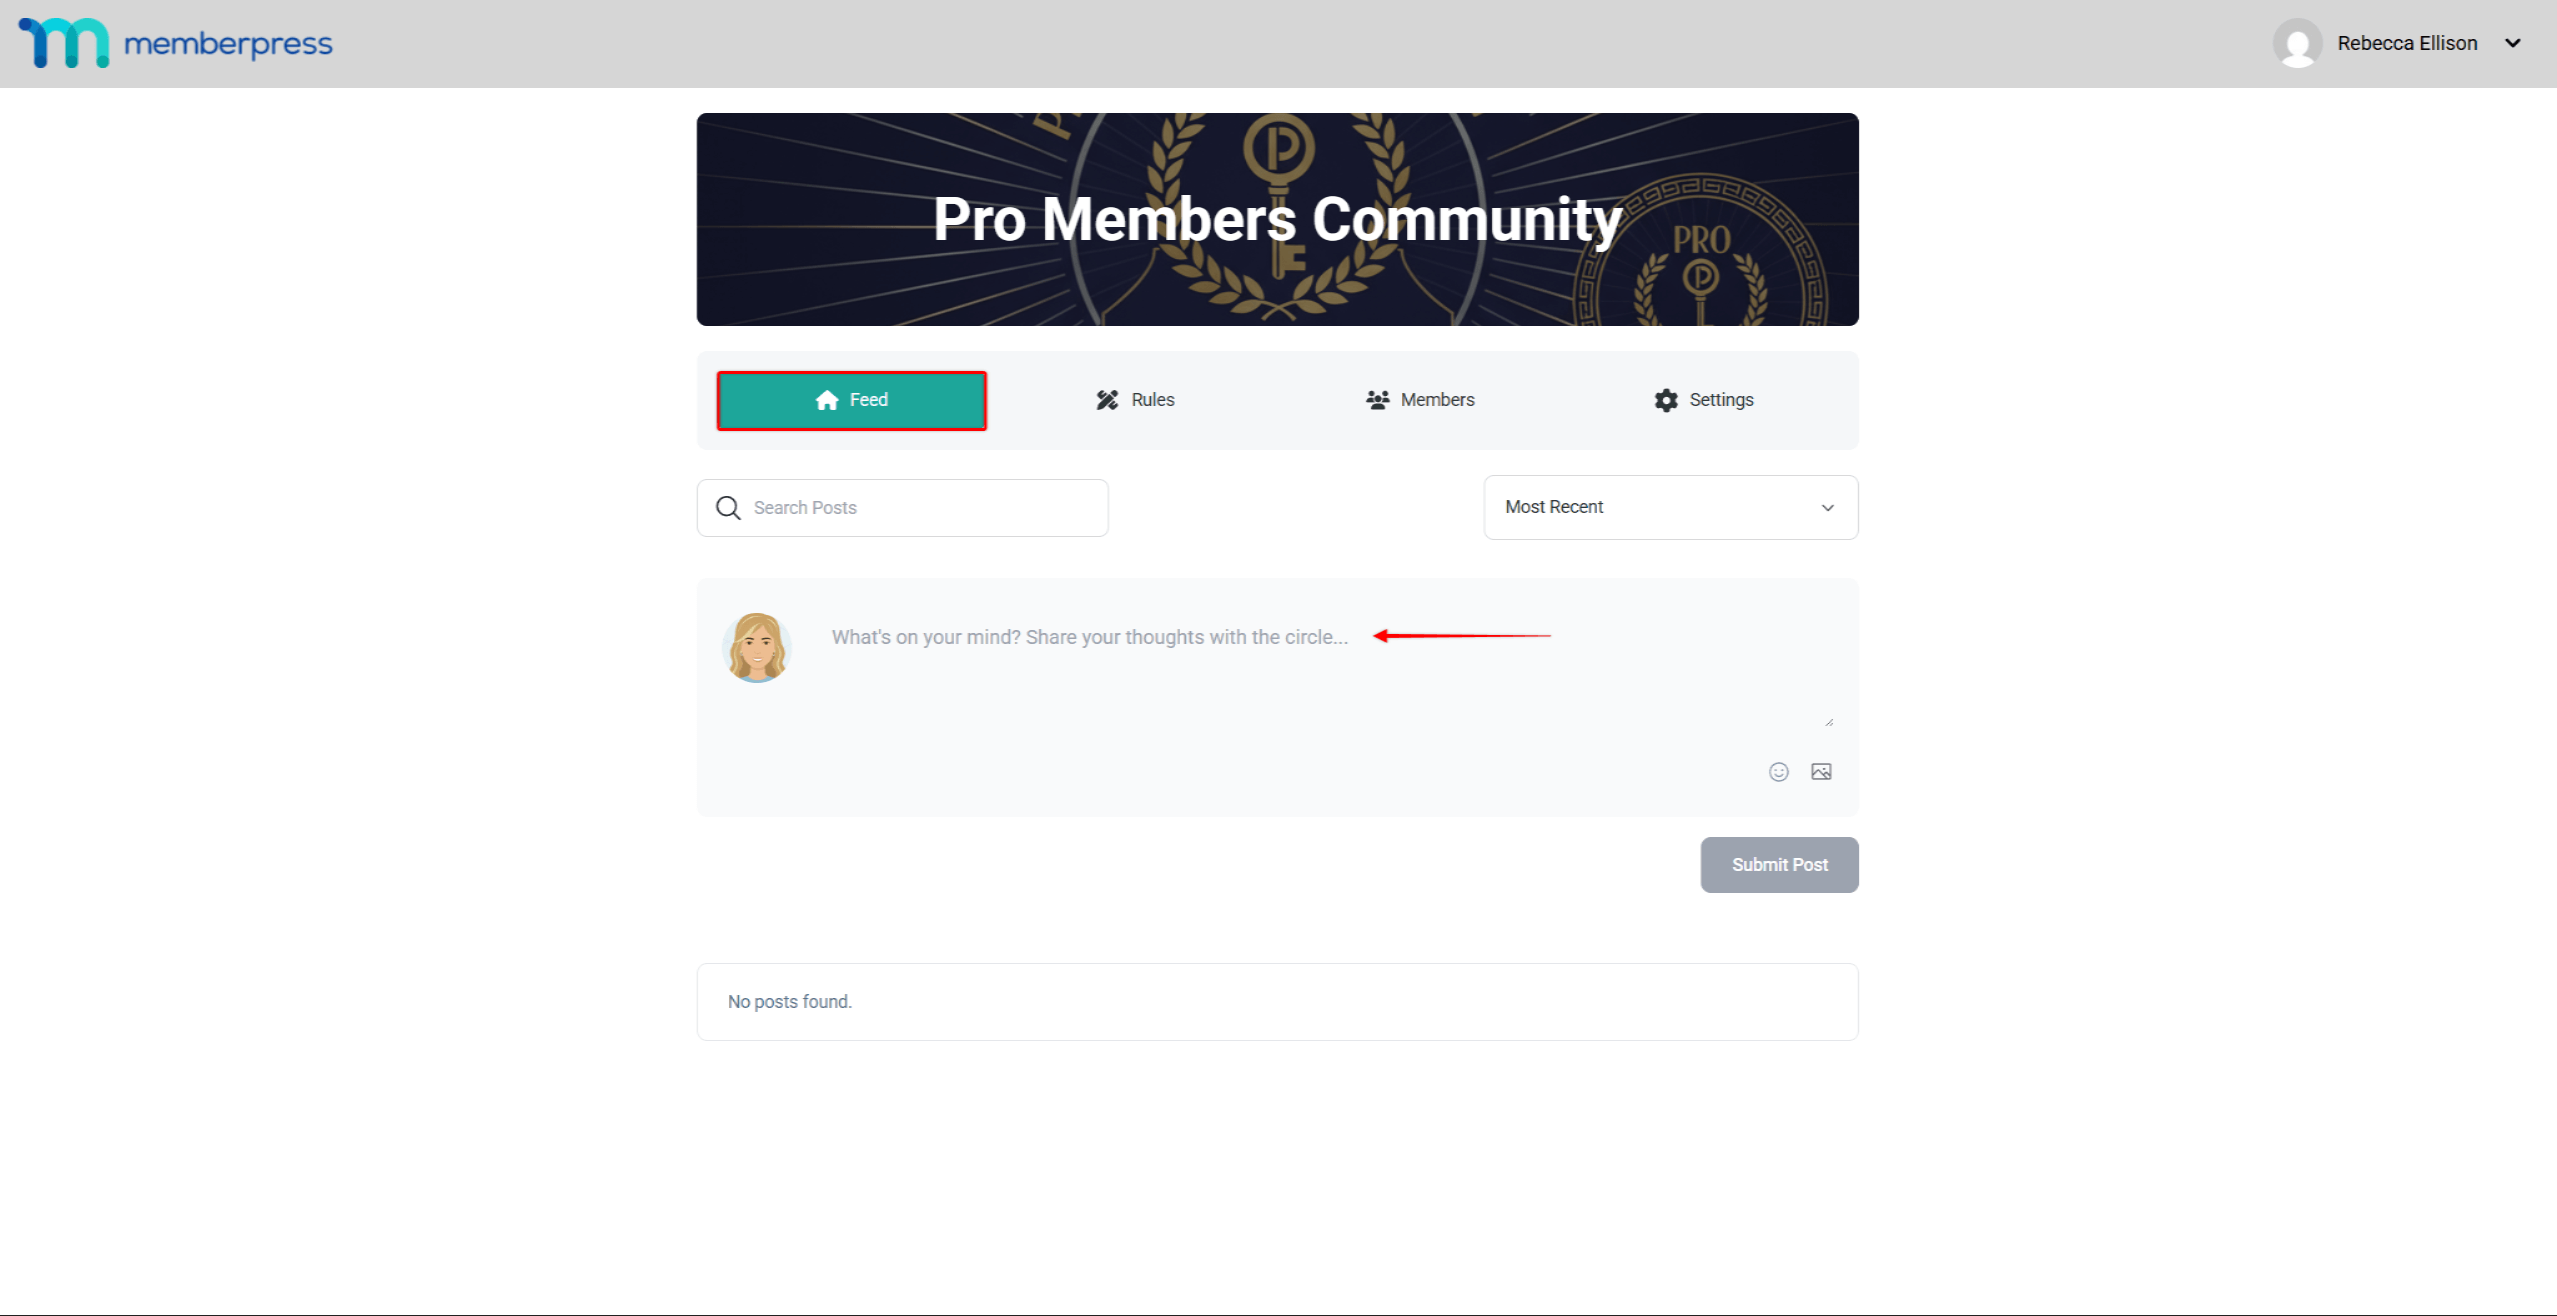Click Rebecca Ellison's profile avatar in header
Screen dimensions: 2557x1316
coord(2297,43)
